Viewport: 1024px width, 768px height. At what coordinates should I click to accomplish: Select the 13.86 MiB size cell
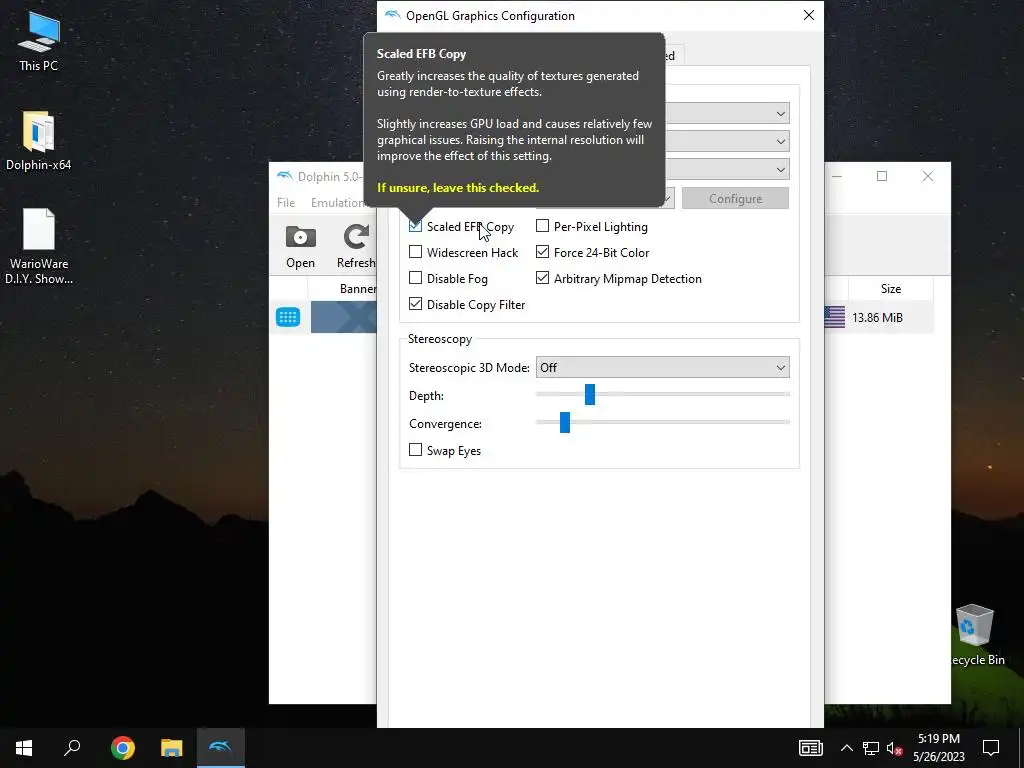878,318
